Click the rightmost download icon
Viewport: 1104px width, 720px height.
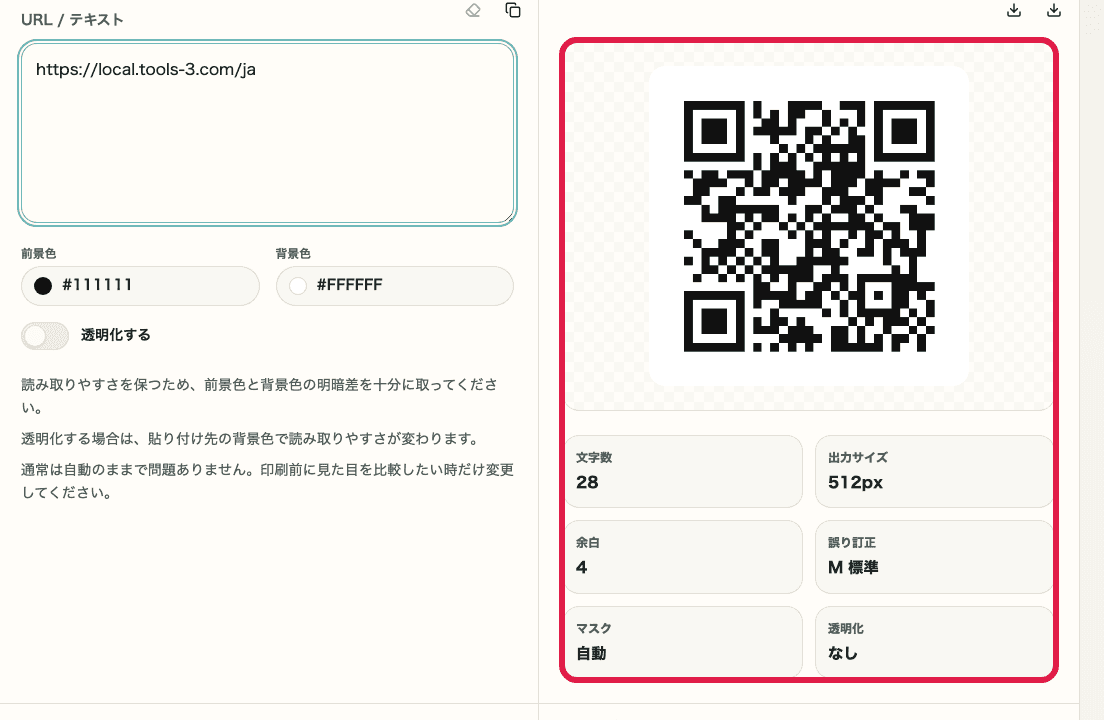coord(1052,10)
